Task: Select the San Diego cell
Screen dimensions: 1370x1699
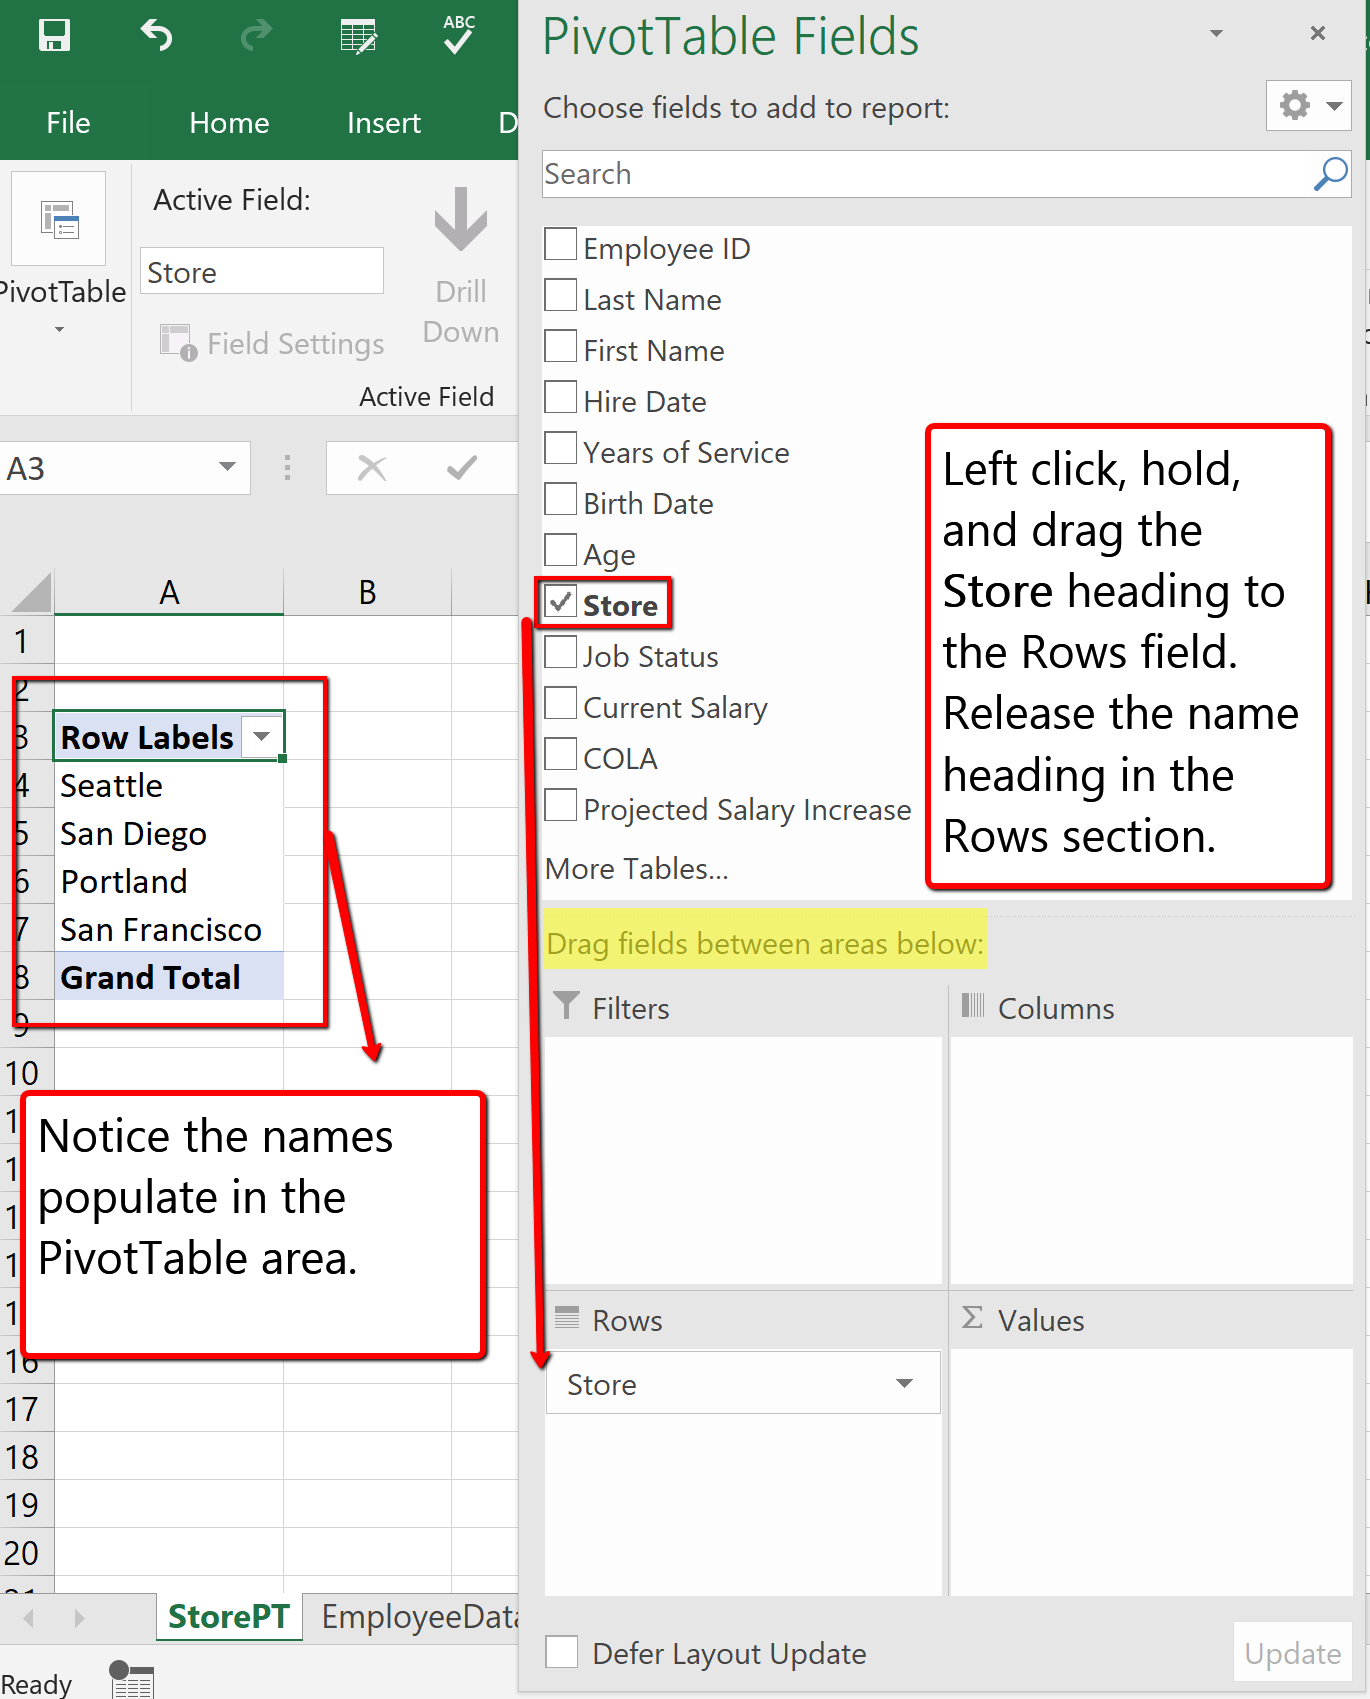Action: 169,833
